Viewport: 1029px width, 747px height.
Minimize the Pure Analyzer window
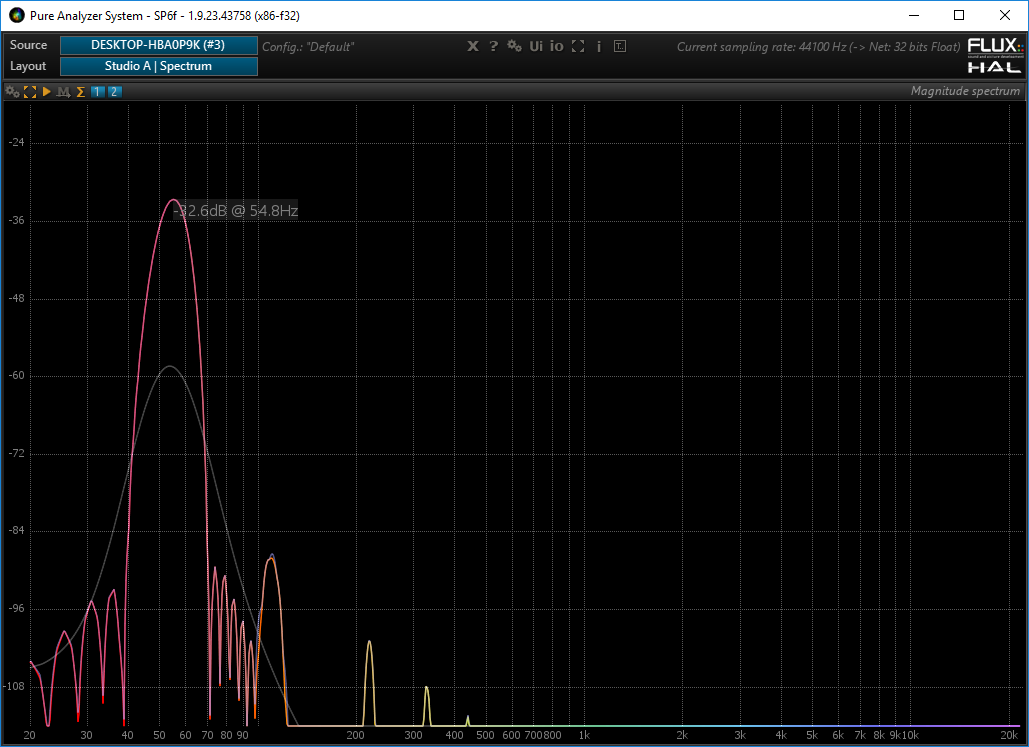pos(914,15)
